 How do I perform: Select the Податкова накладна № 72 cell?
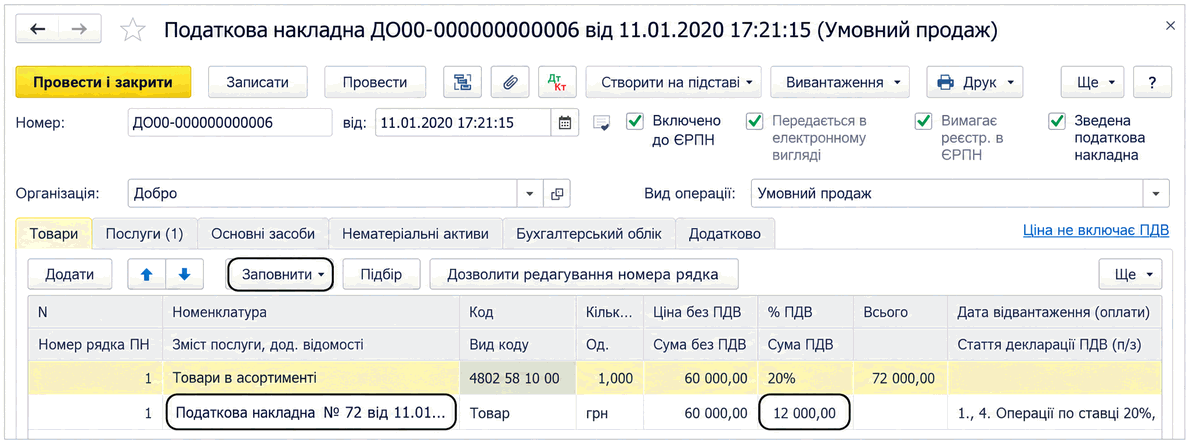click(311, 413)
